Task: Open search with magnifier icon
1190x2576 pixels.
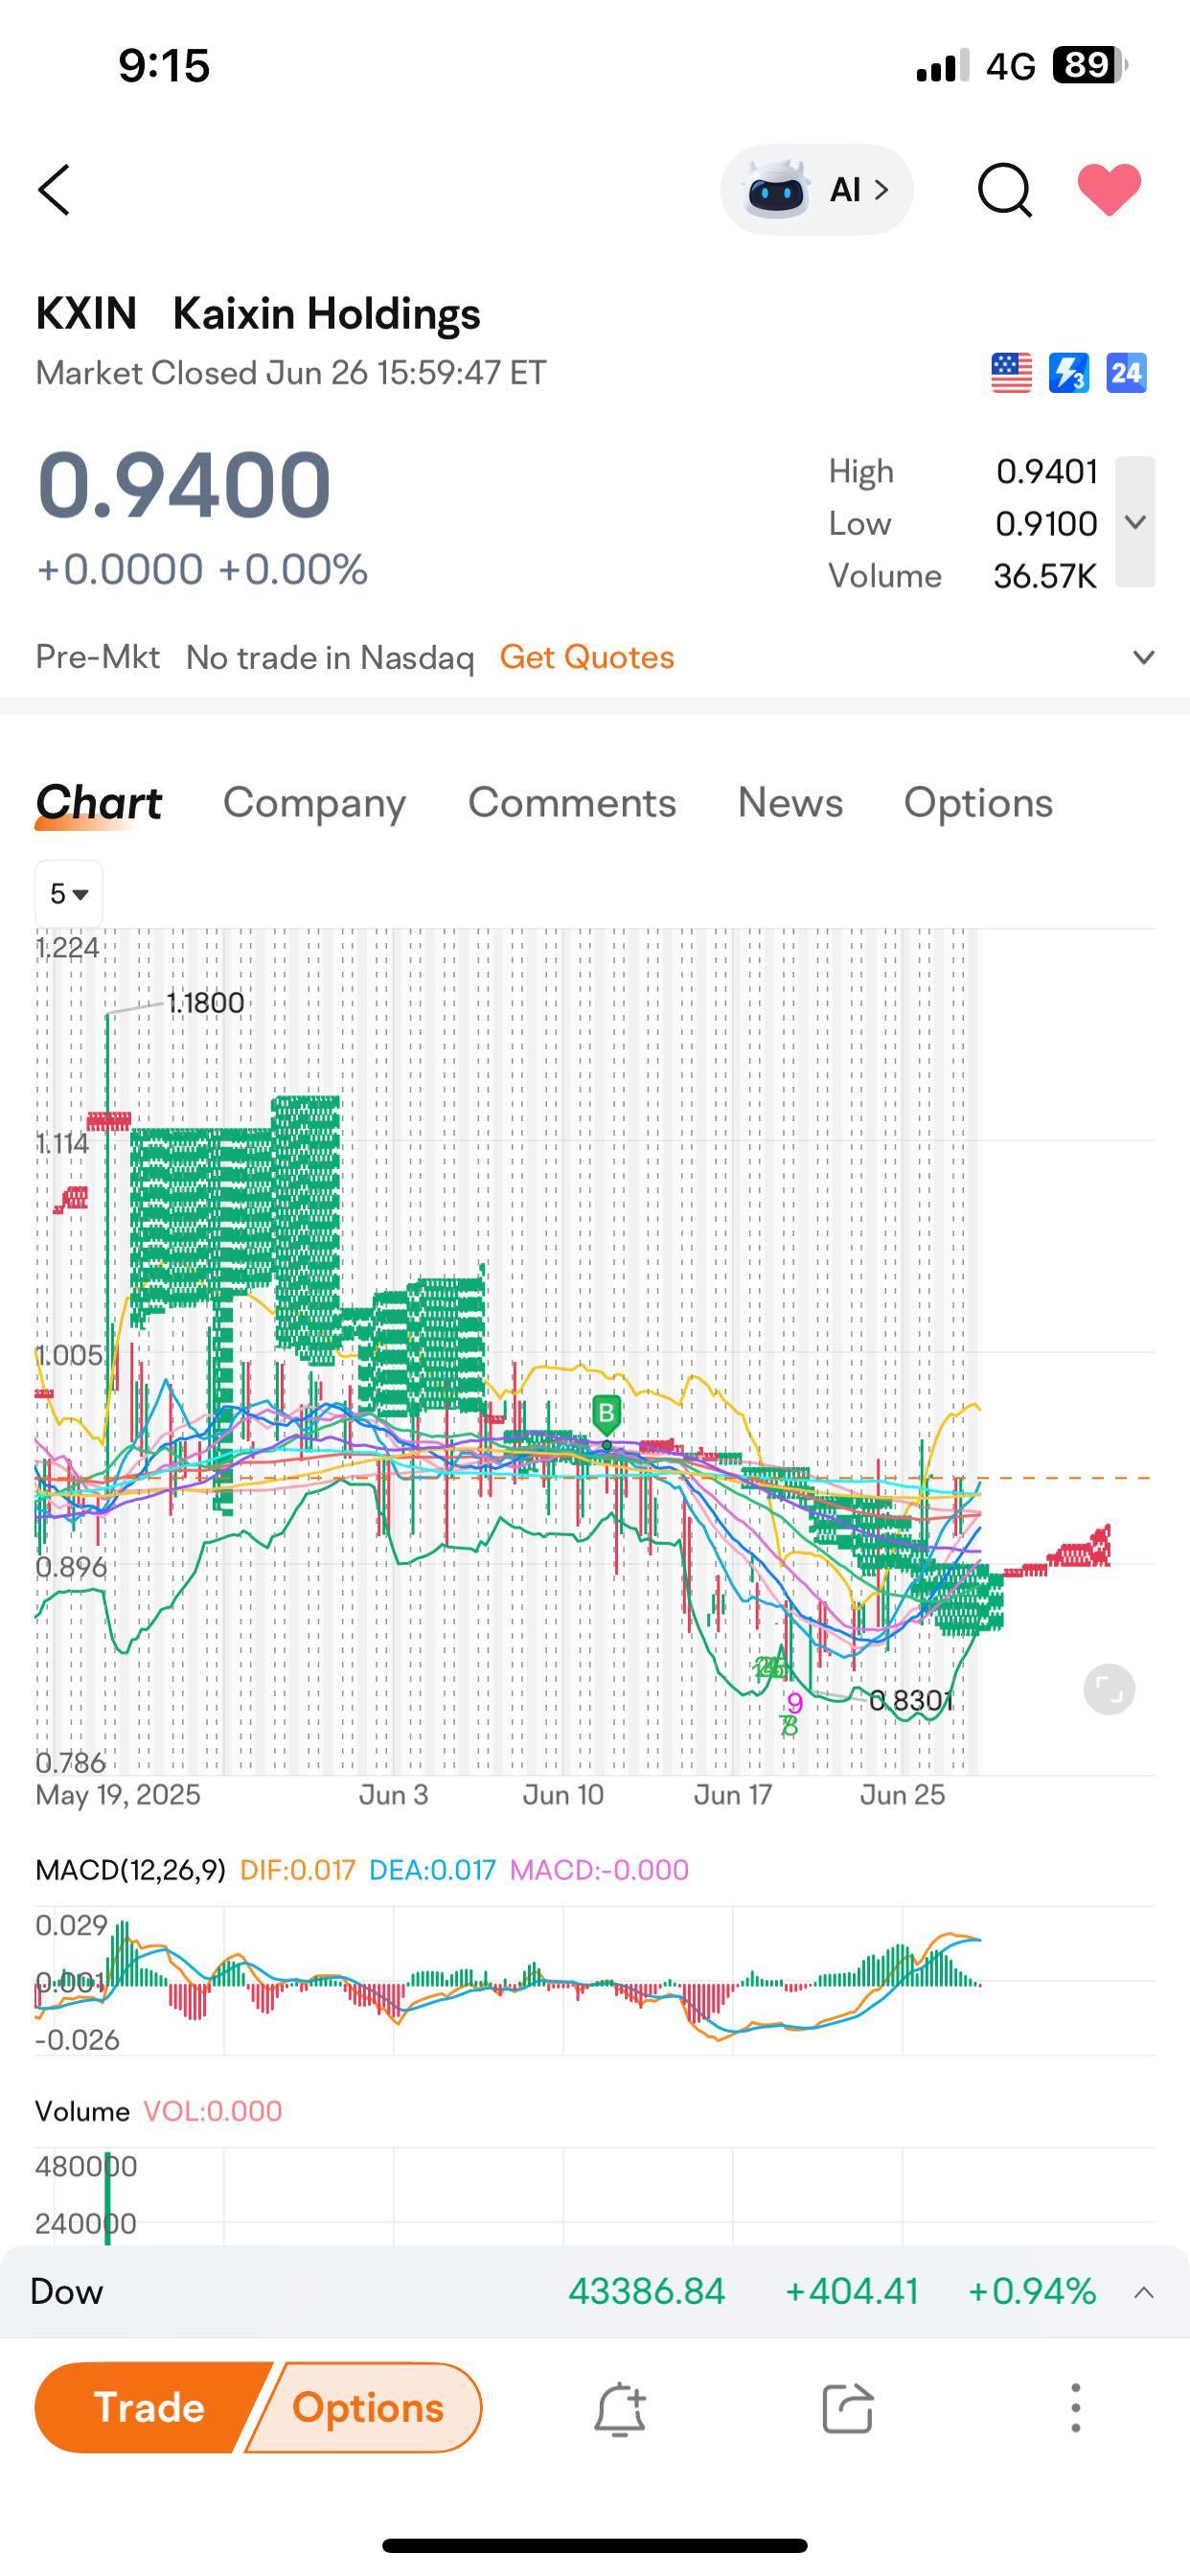Action: [x=1004, y=189]
